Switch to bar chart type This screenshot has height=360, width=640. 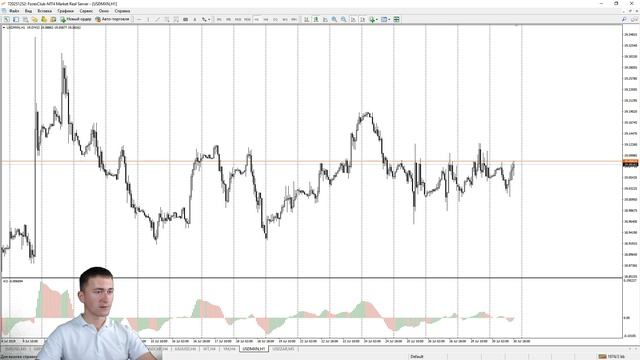pos(307,19)
